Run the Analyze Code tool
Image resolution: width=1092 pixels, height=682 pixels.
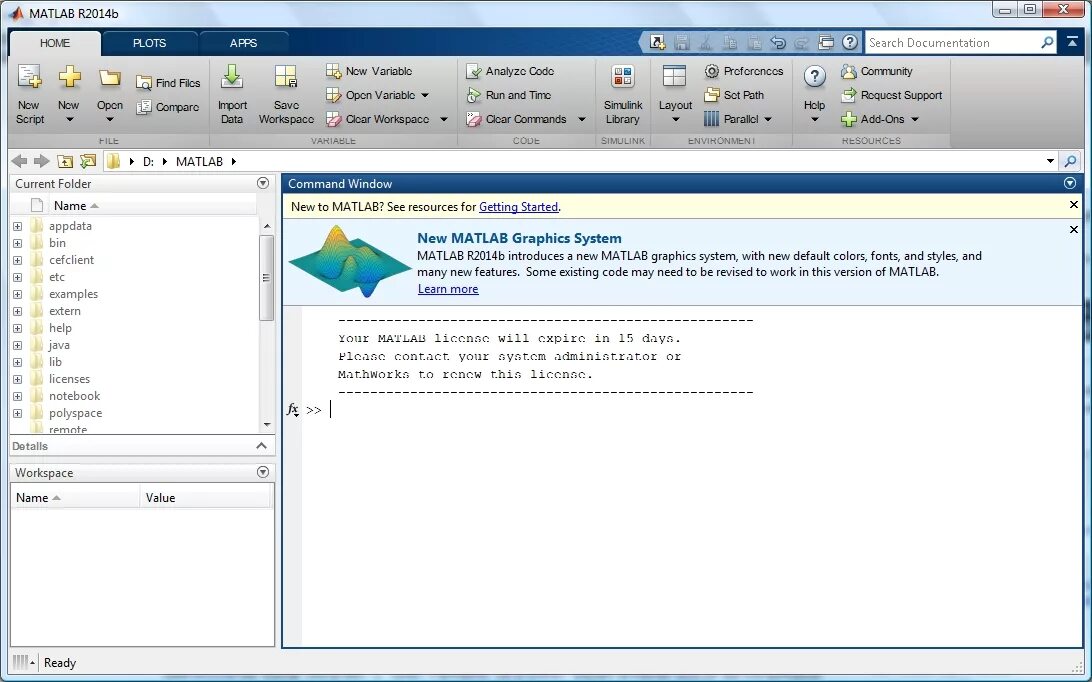(x=510, y=71)
